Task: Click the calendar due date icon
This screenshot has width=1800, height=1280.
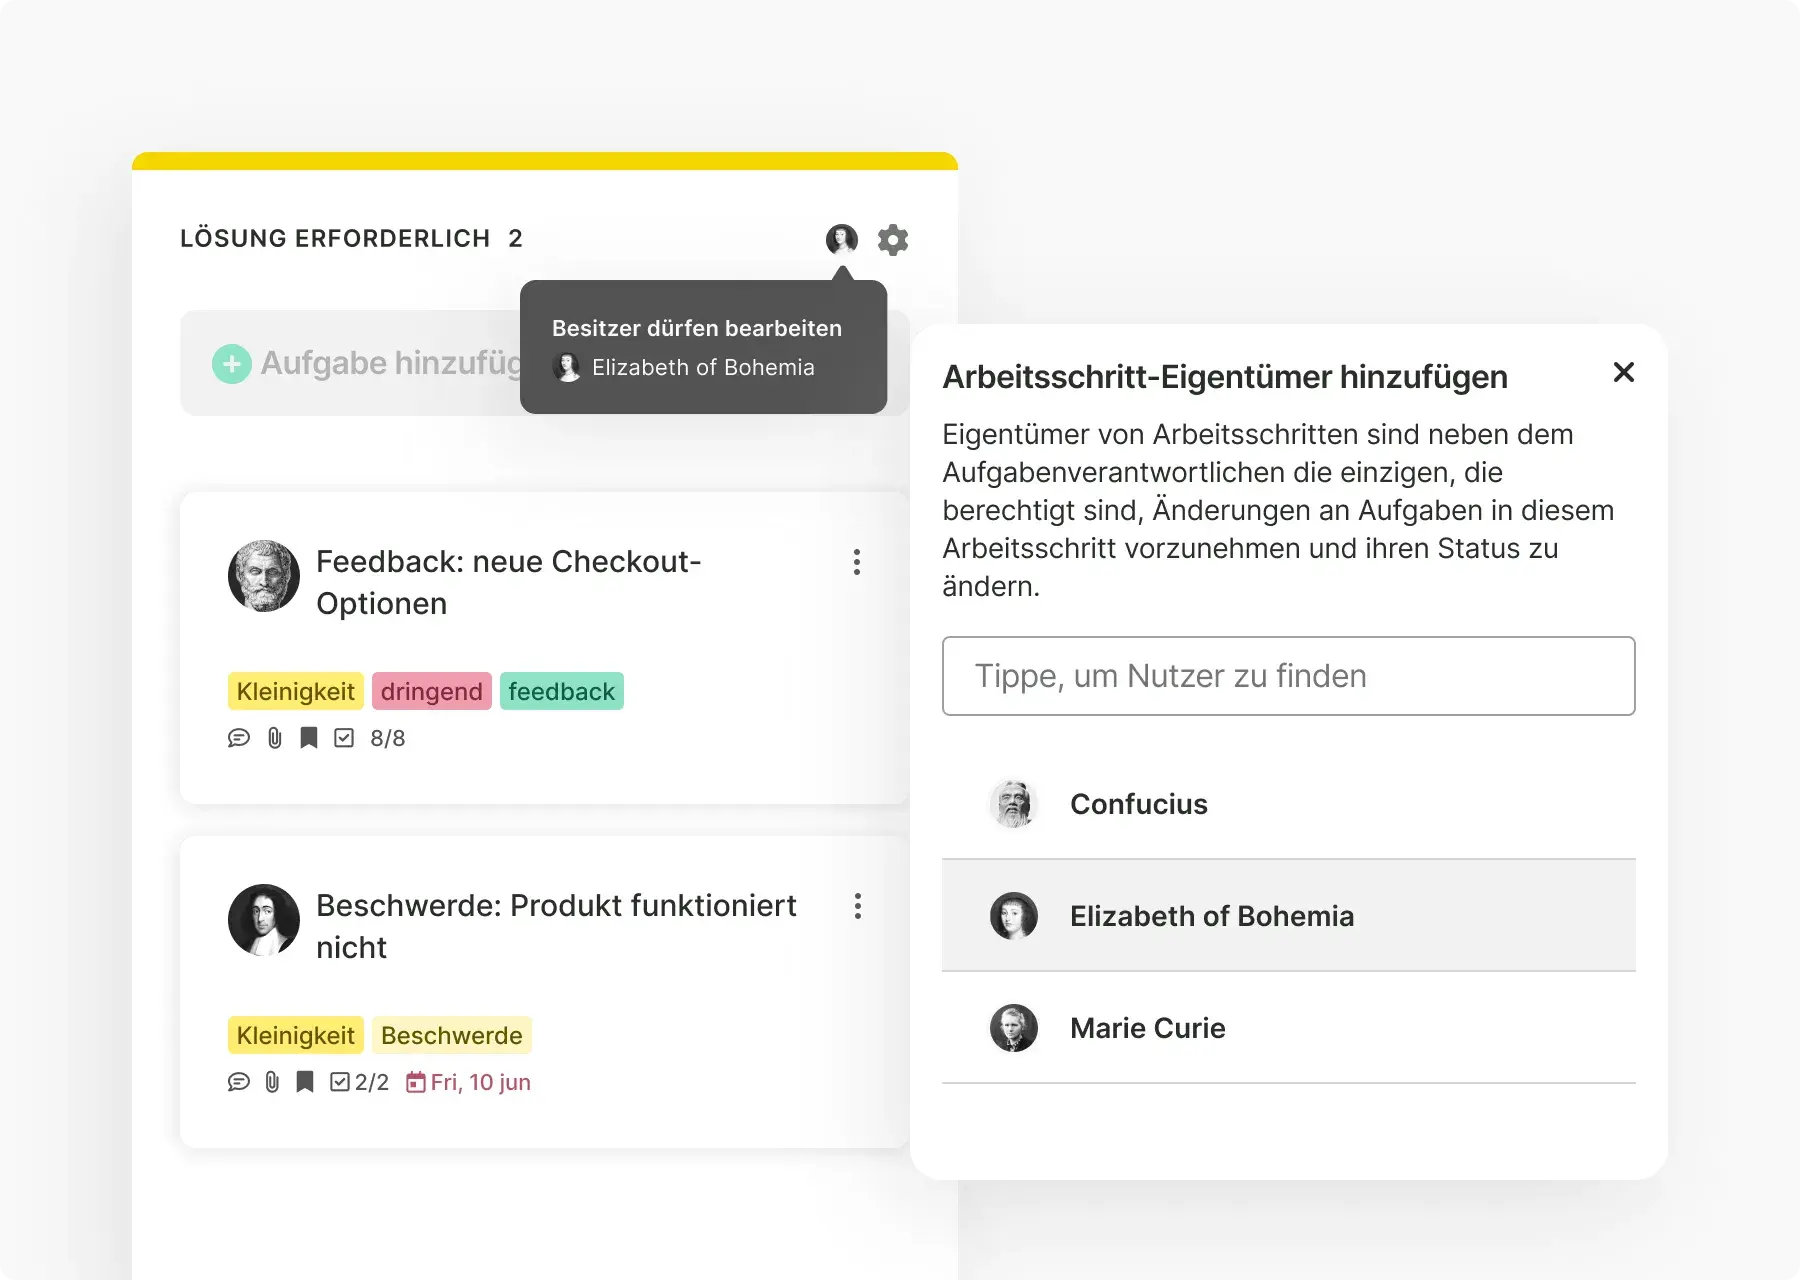Action: click(416, 1082)
